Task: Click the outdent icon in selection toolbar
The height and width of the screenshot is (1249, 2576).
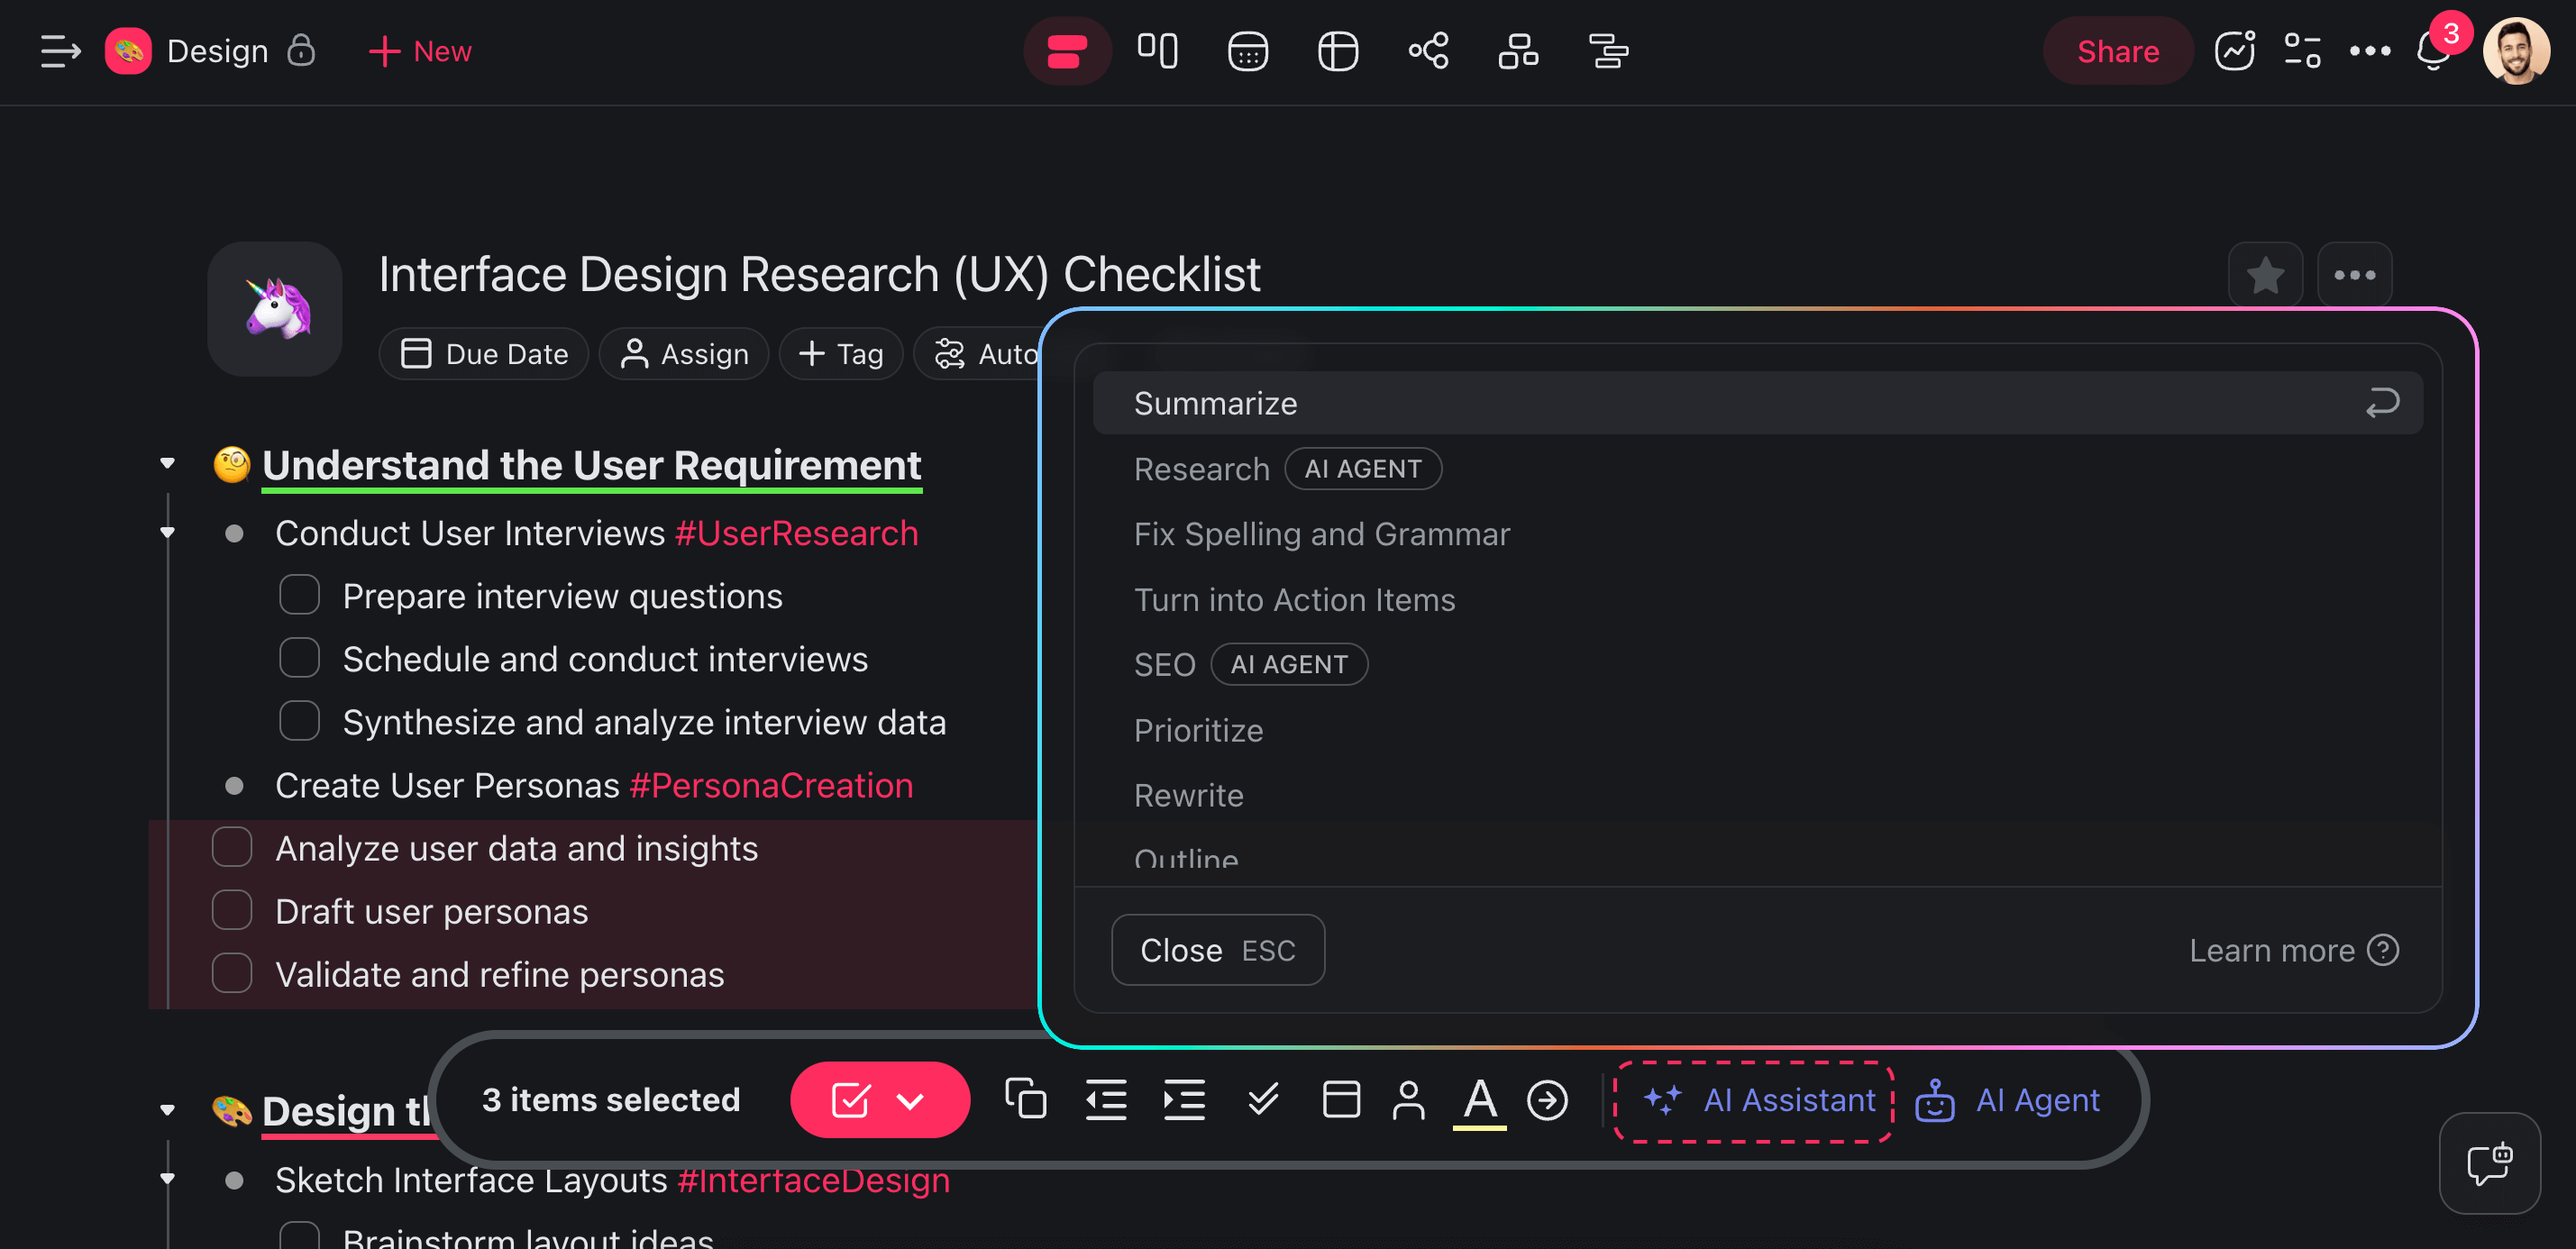Action: (1105, 1099)
